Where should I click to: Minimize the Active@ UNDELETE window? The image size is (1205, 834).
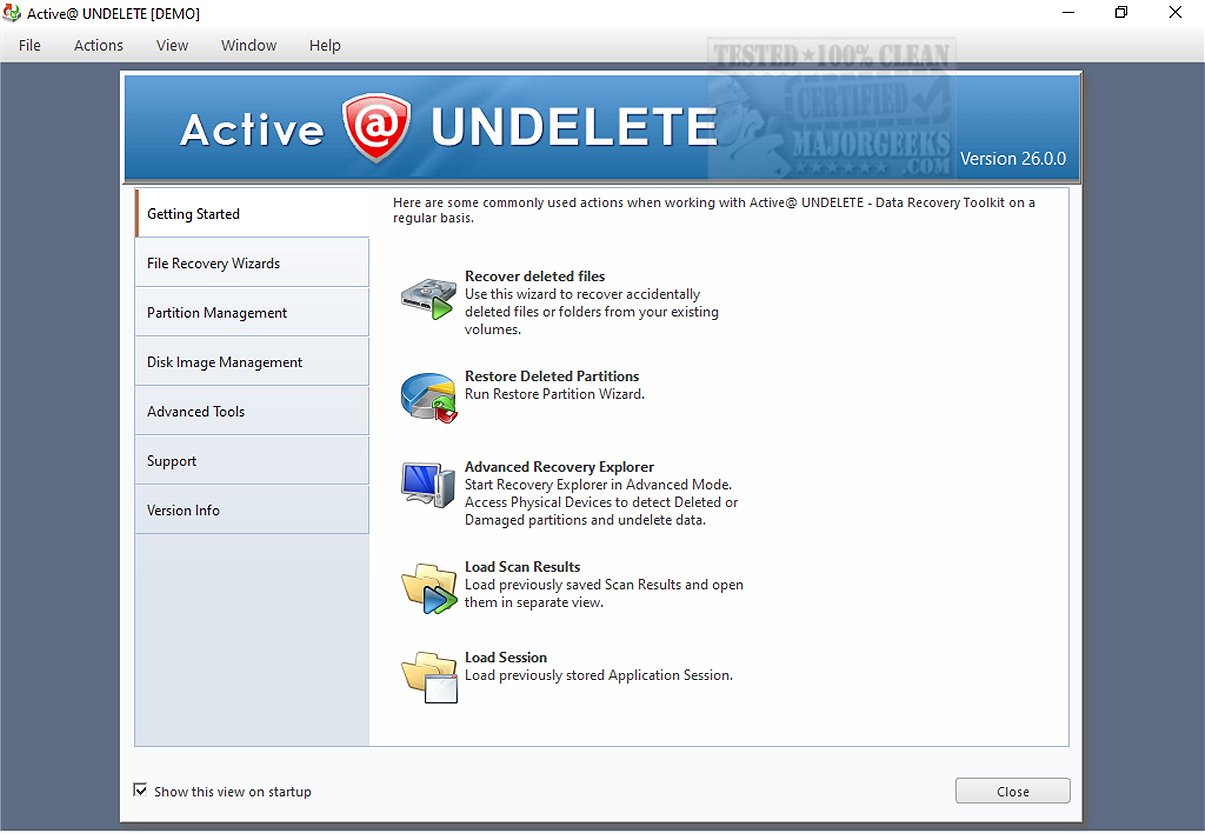click(1067, 13)
